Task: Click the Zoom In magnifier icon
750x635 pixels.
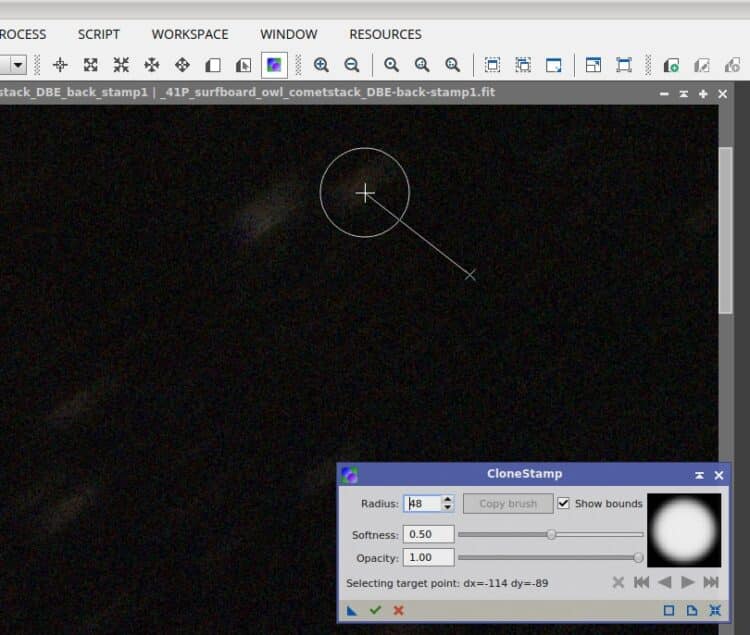Action: 321,65
